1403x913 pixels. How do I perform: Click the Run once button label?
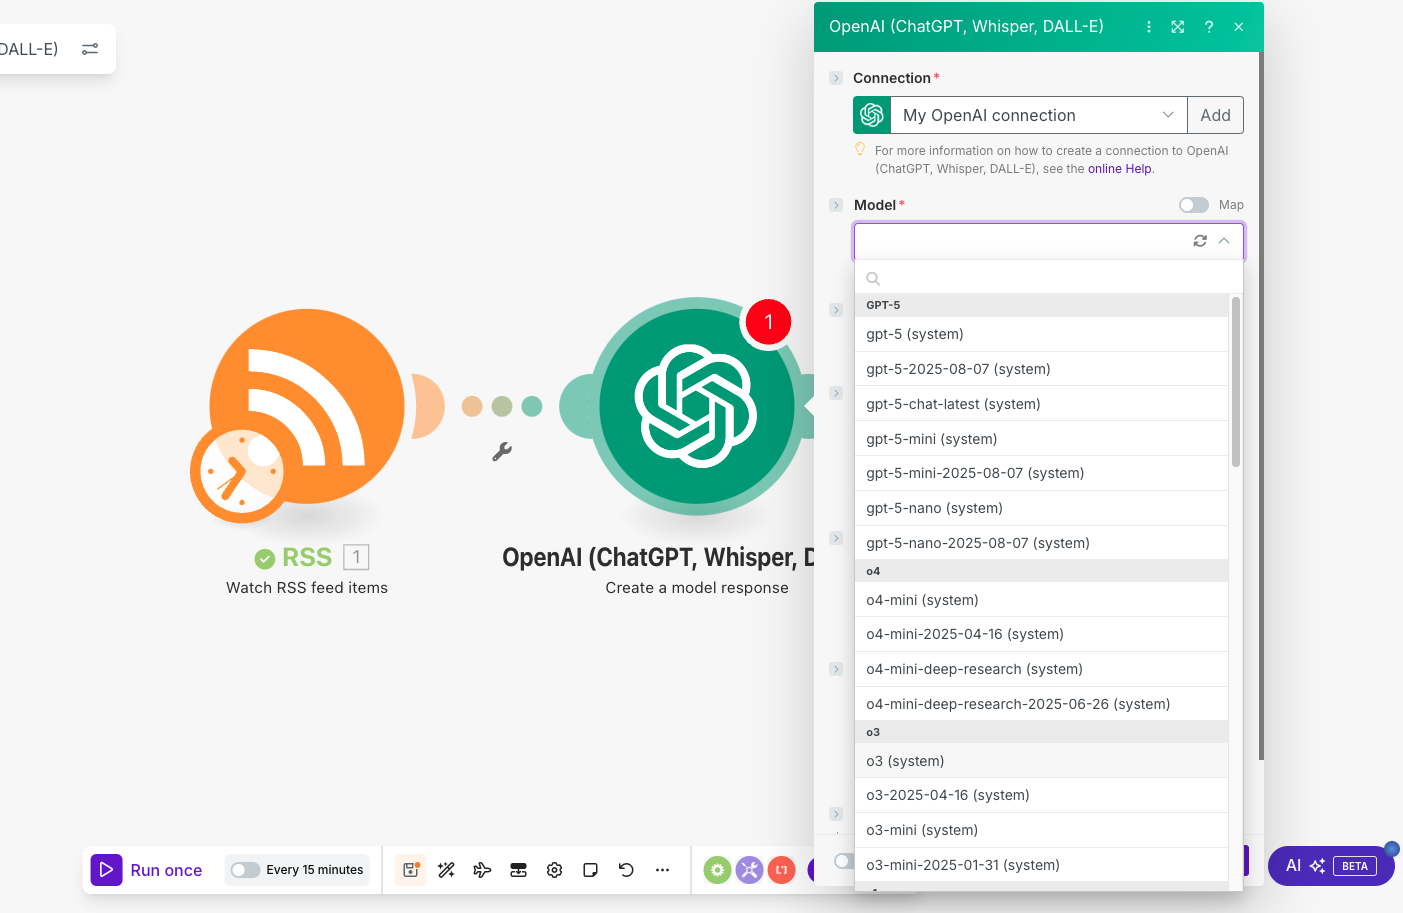click(166, 870)
